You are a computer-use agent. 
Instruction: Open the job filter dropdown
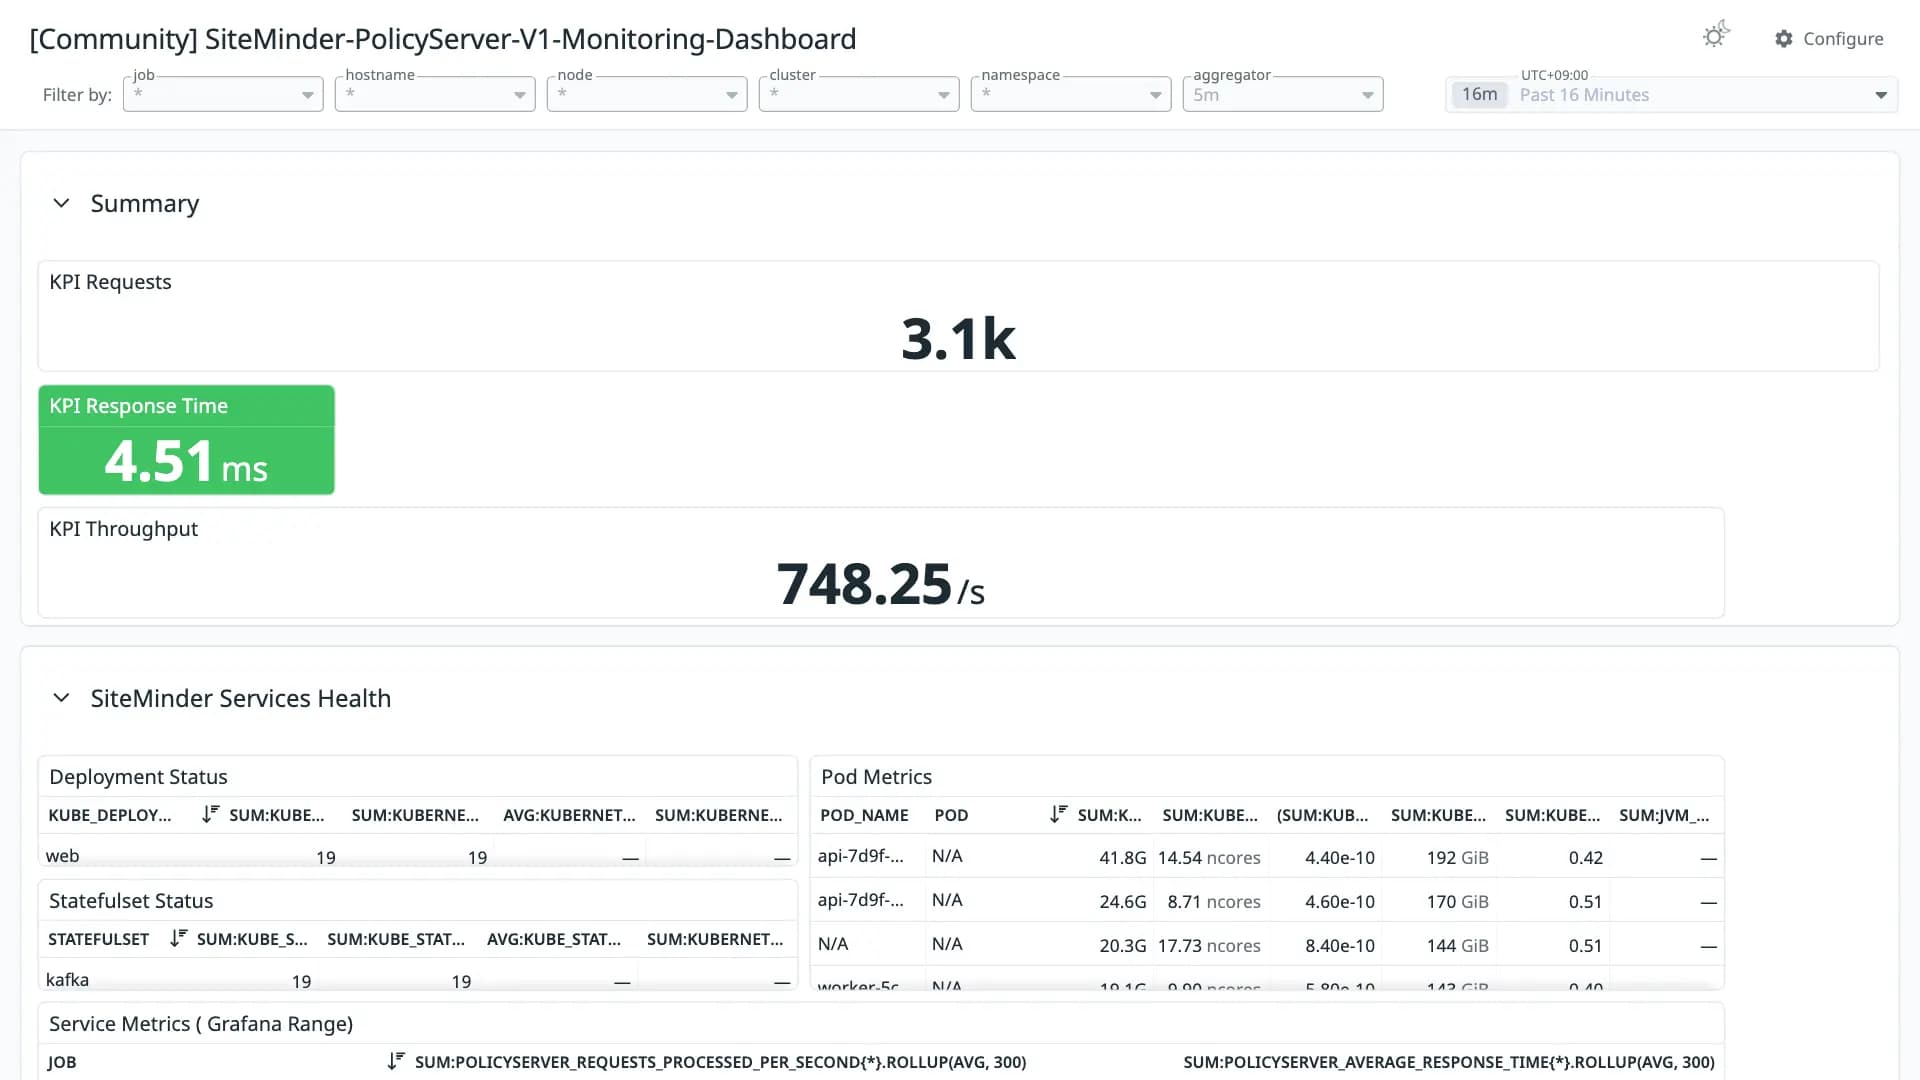point(223,94)
